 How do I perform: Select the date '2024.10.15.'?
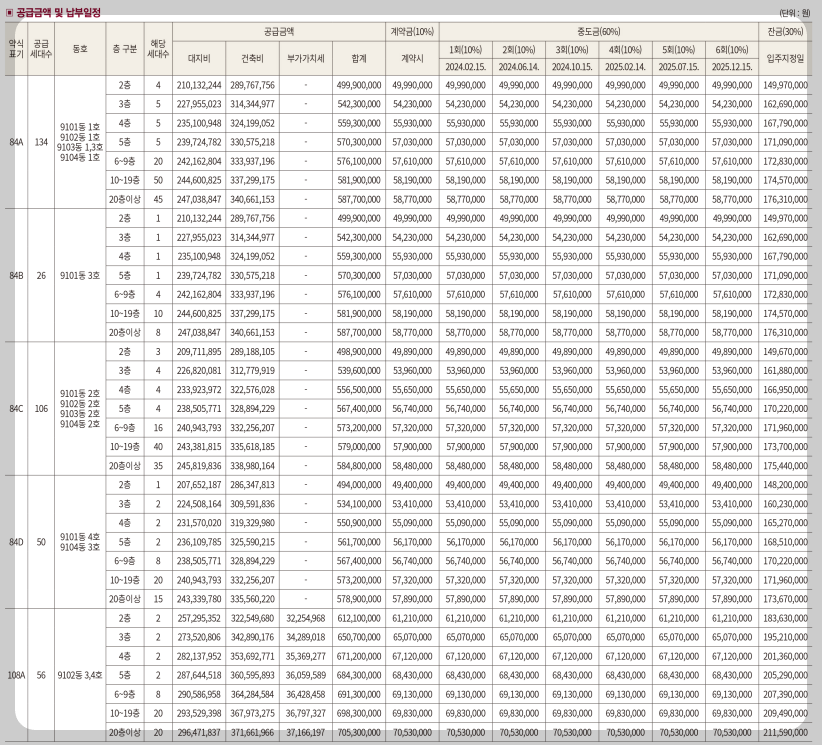point(572,67)
